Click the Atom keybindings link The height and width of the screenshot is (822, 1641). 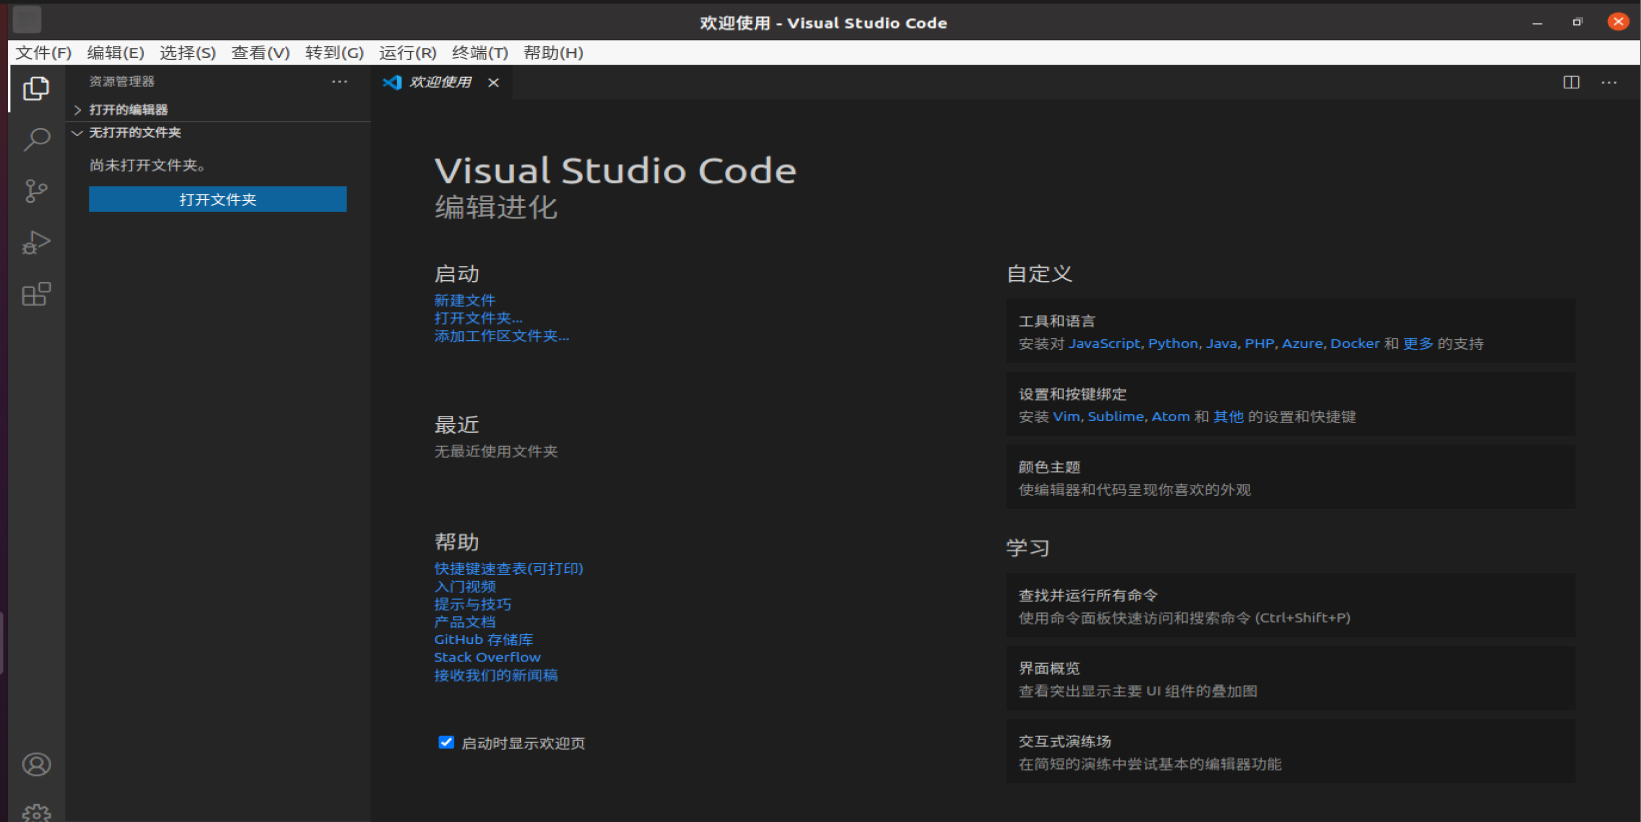coord(1170,416)
